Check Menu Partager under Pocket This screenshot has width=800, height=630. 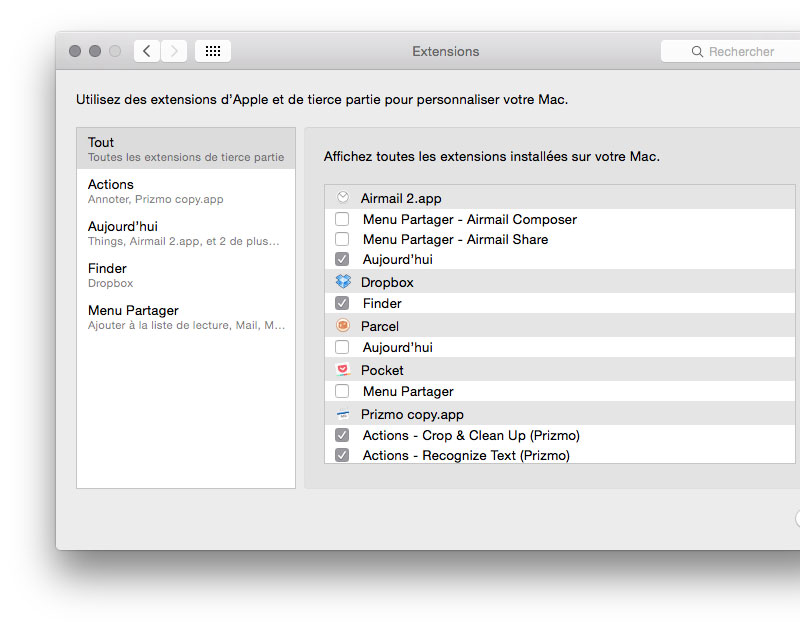pyautogui.click(x=342, y=391)
